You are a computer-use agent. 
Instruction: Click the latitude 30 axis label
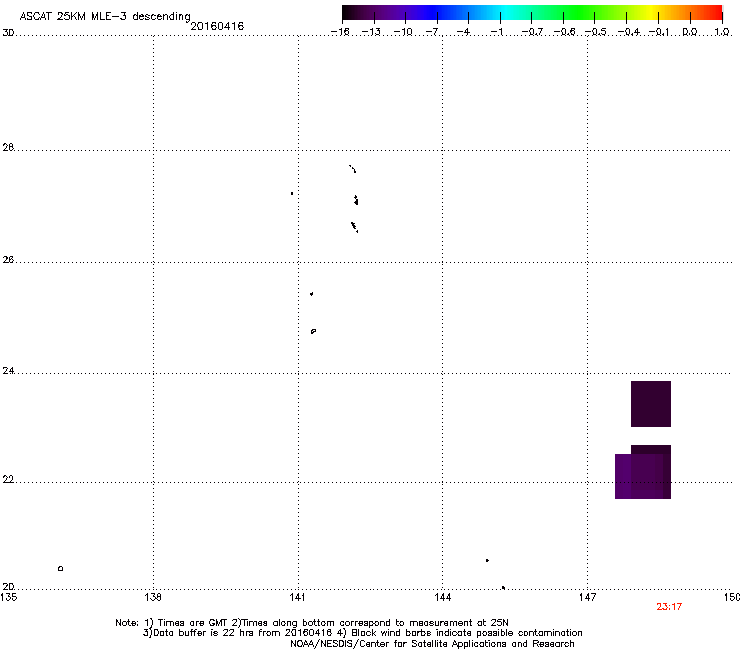(8, 33)
